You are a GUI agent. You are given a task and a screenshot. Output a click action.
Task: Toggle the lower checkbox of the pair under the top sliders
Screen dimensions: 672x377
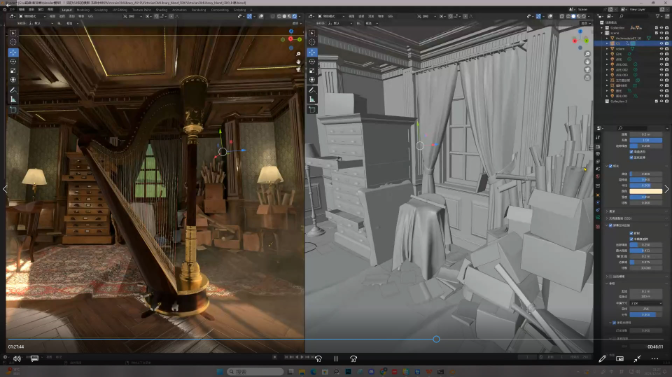[631, 157]
